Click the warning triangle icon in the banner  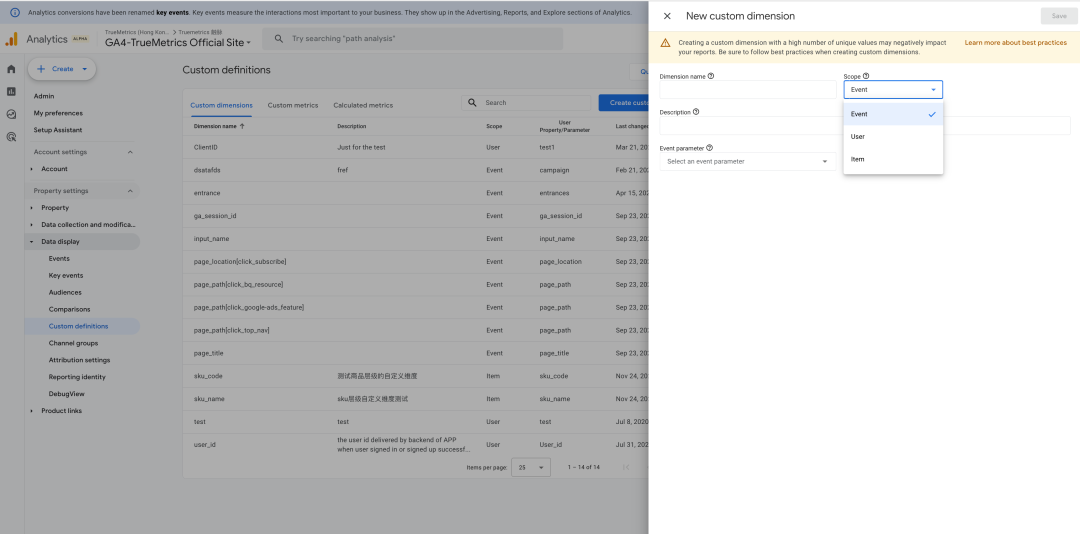pyautogui.click(x=665, y=43)
